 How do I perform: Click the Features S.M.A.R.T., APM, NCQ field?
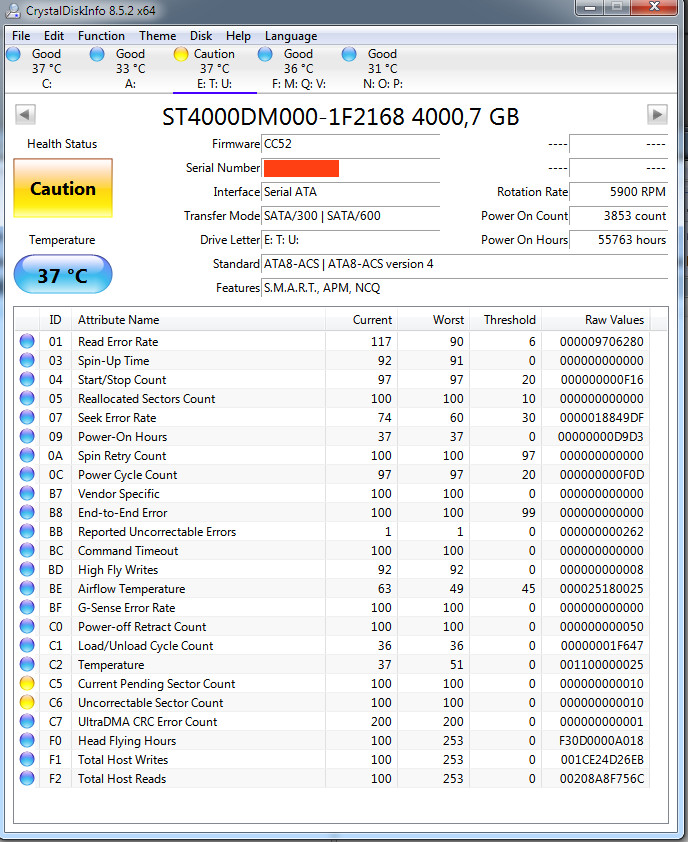(x=464, y=288)
